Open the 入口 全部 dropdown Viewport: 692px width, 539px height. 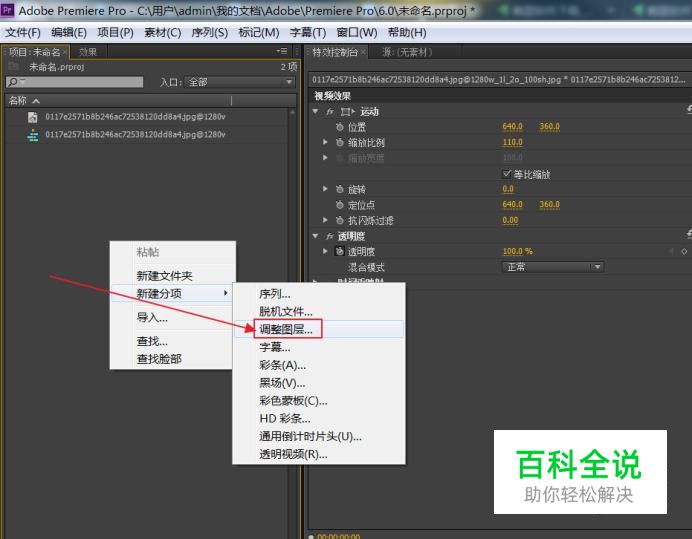240,82
